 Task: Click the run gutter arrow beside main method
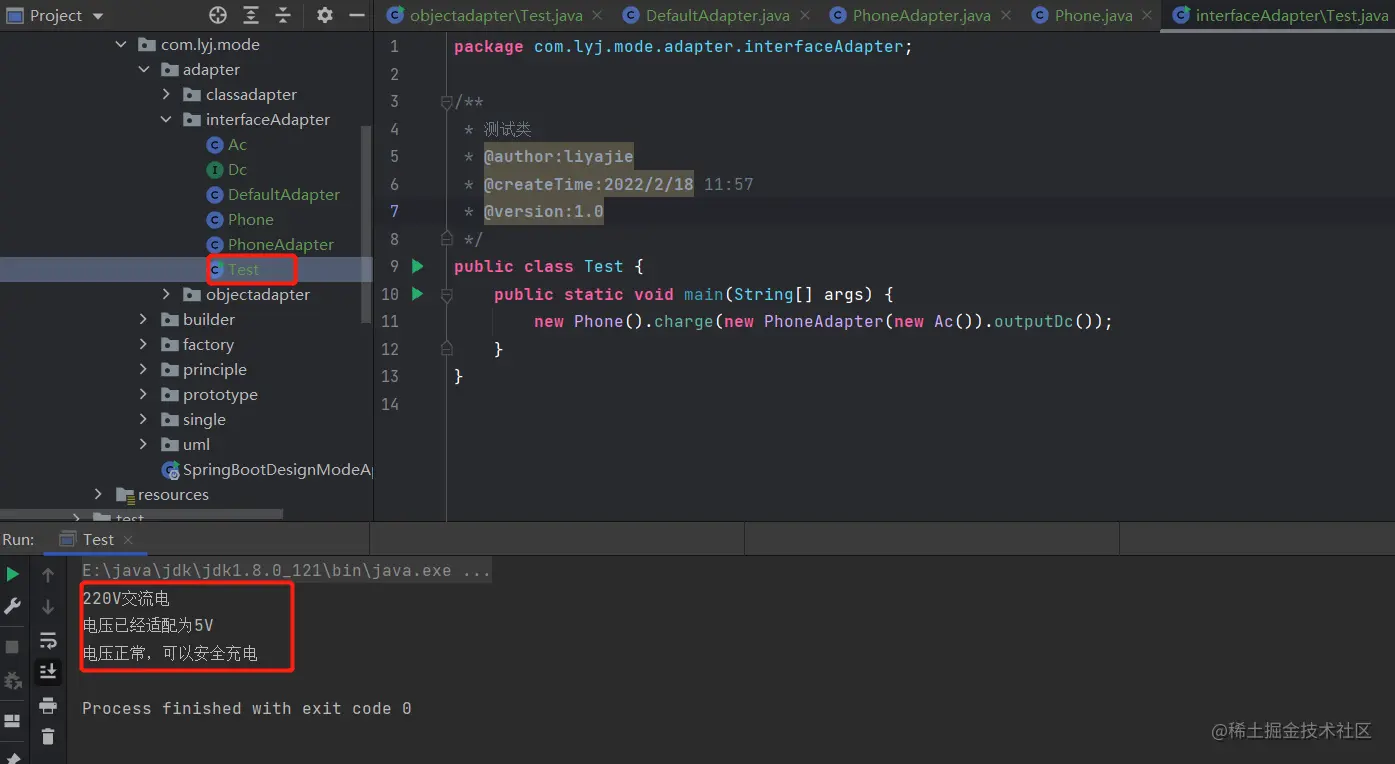(418, 294)
